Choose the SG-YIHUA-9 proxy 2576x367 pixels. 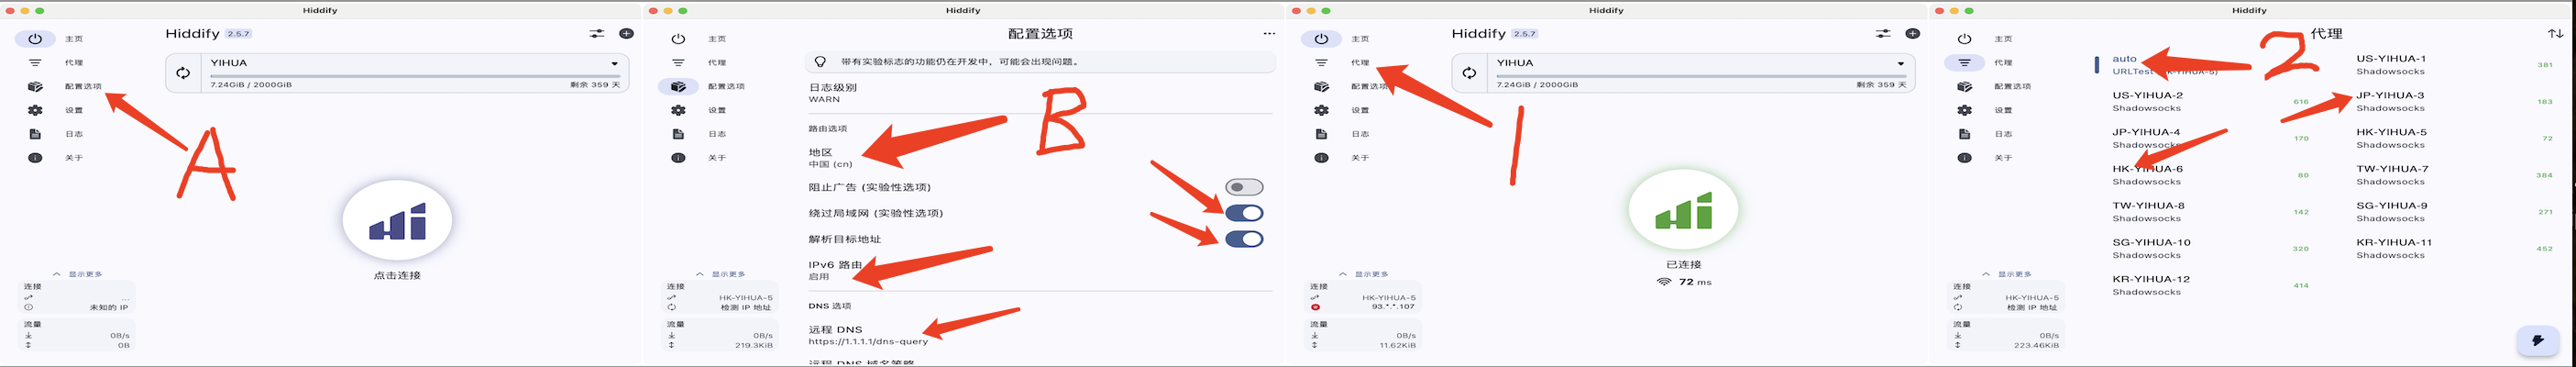tap(2454, 211)
